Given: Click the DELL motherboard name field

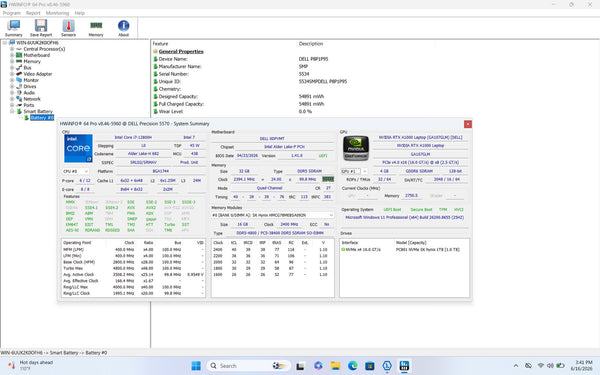Looking at the screenshot, I should pyautogui.click(x=272, y=139).
